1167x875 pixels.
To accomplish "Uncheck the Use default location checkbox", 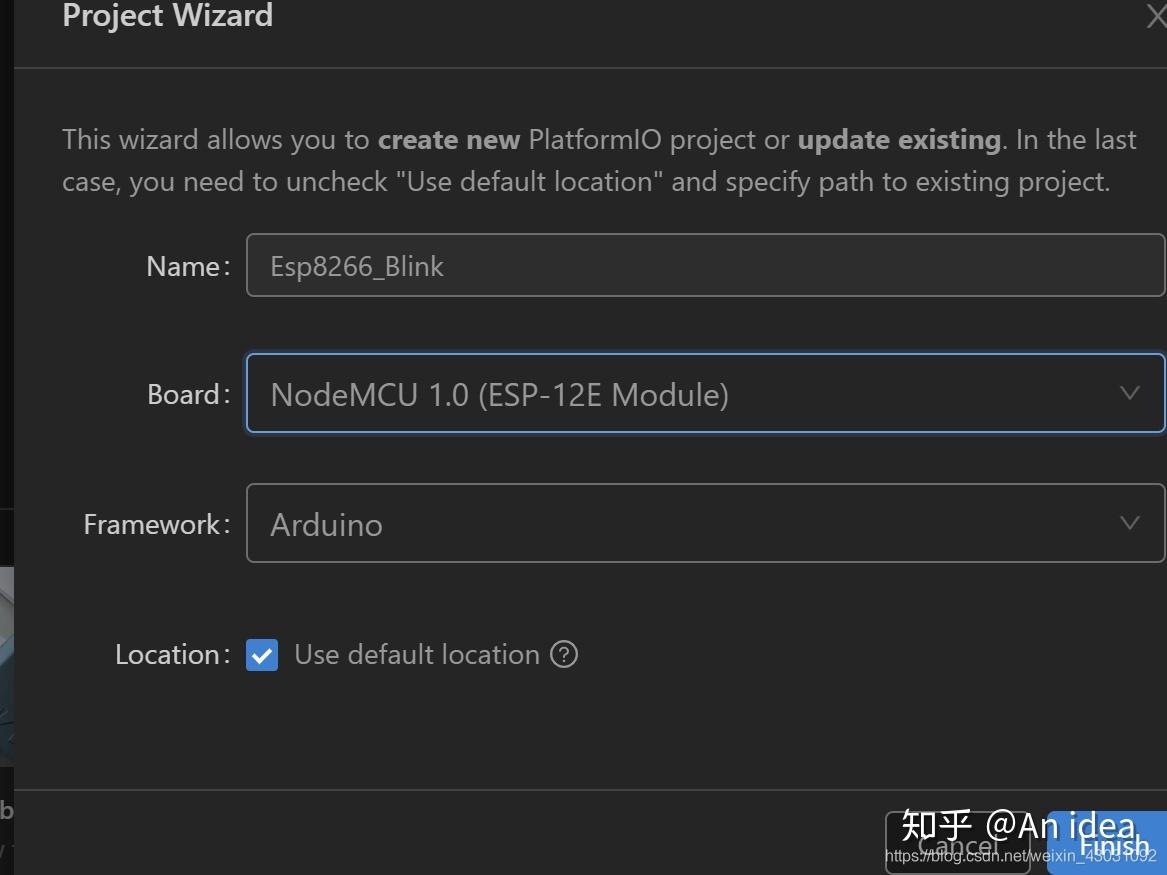I will click(x=262, y=655).
